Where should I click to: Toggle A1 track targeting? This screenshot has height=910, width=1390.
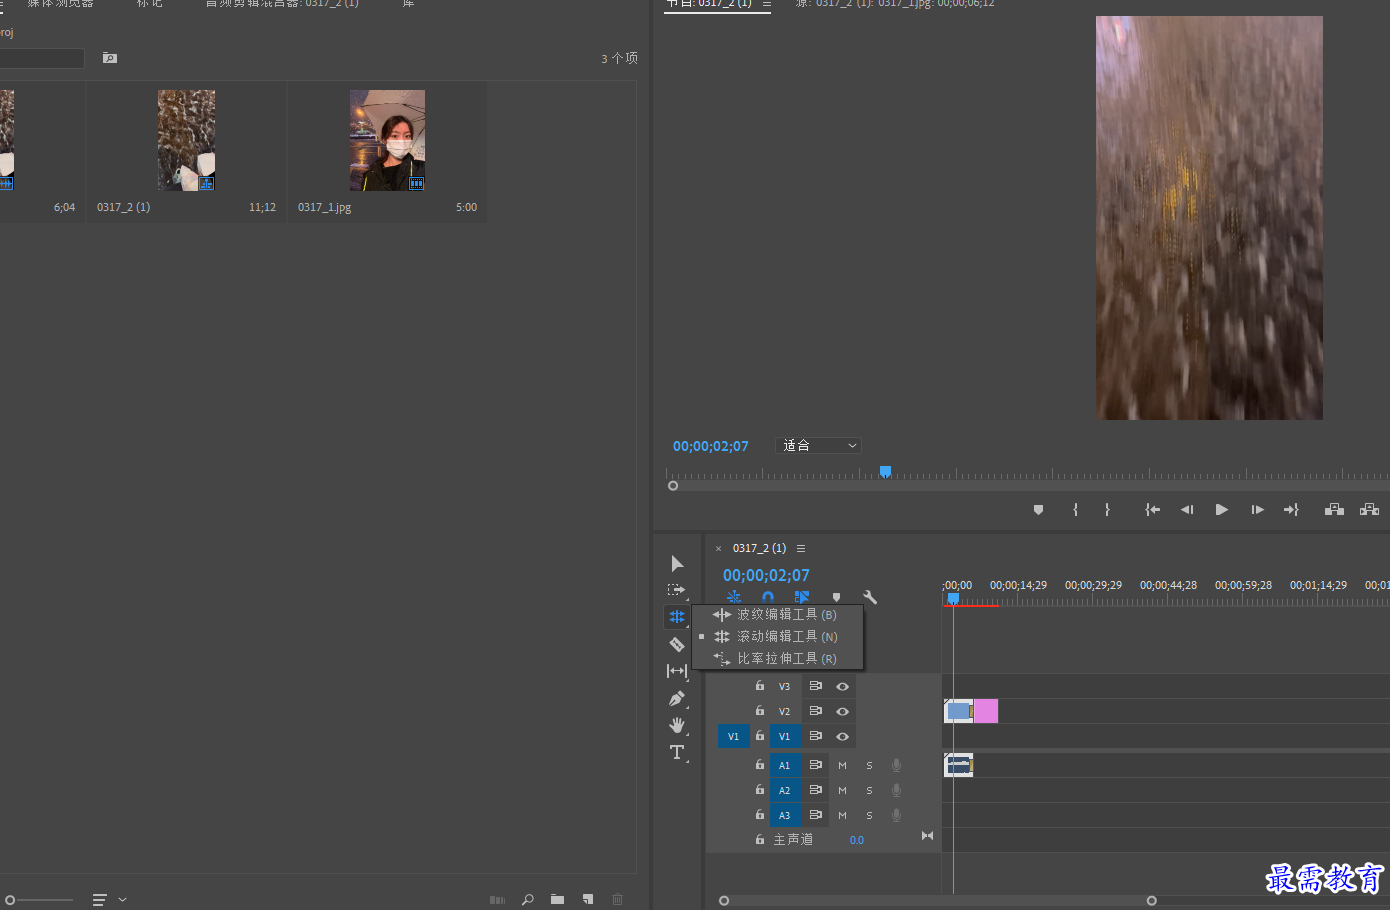tap(785, 765)
